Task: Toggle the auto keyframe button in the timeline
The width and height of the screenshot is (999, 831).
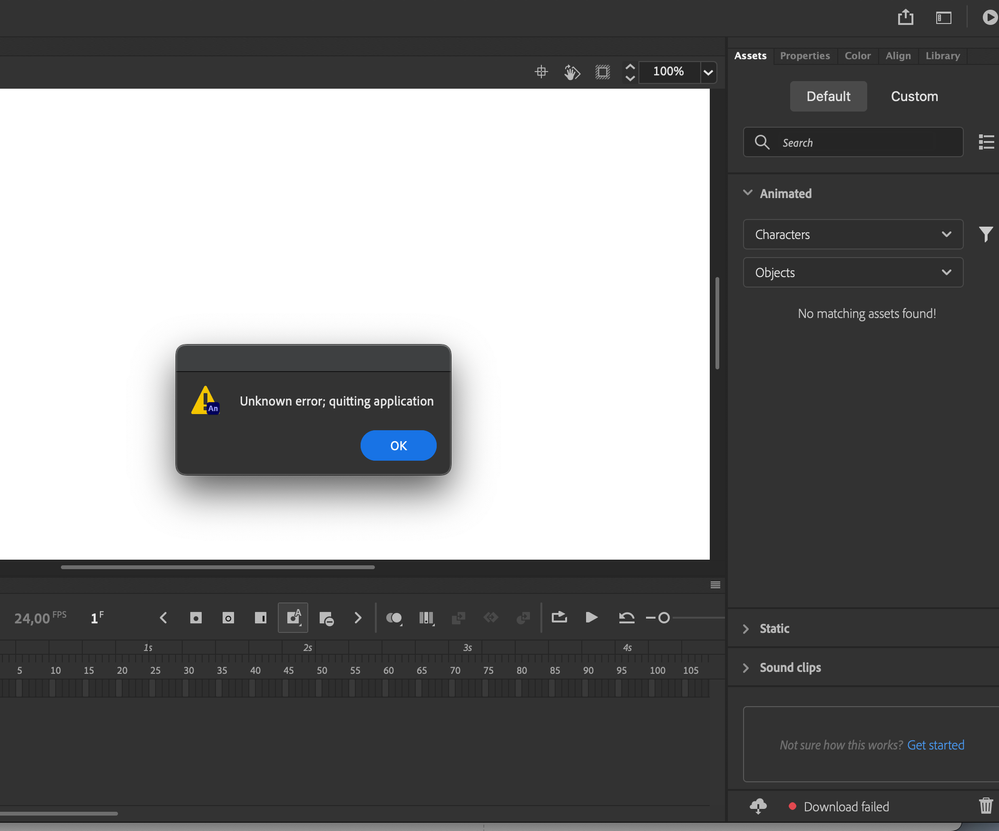Action: 293,618
